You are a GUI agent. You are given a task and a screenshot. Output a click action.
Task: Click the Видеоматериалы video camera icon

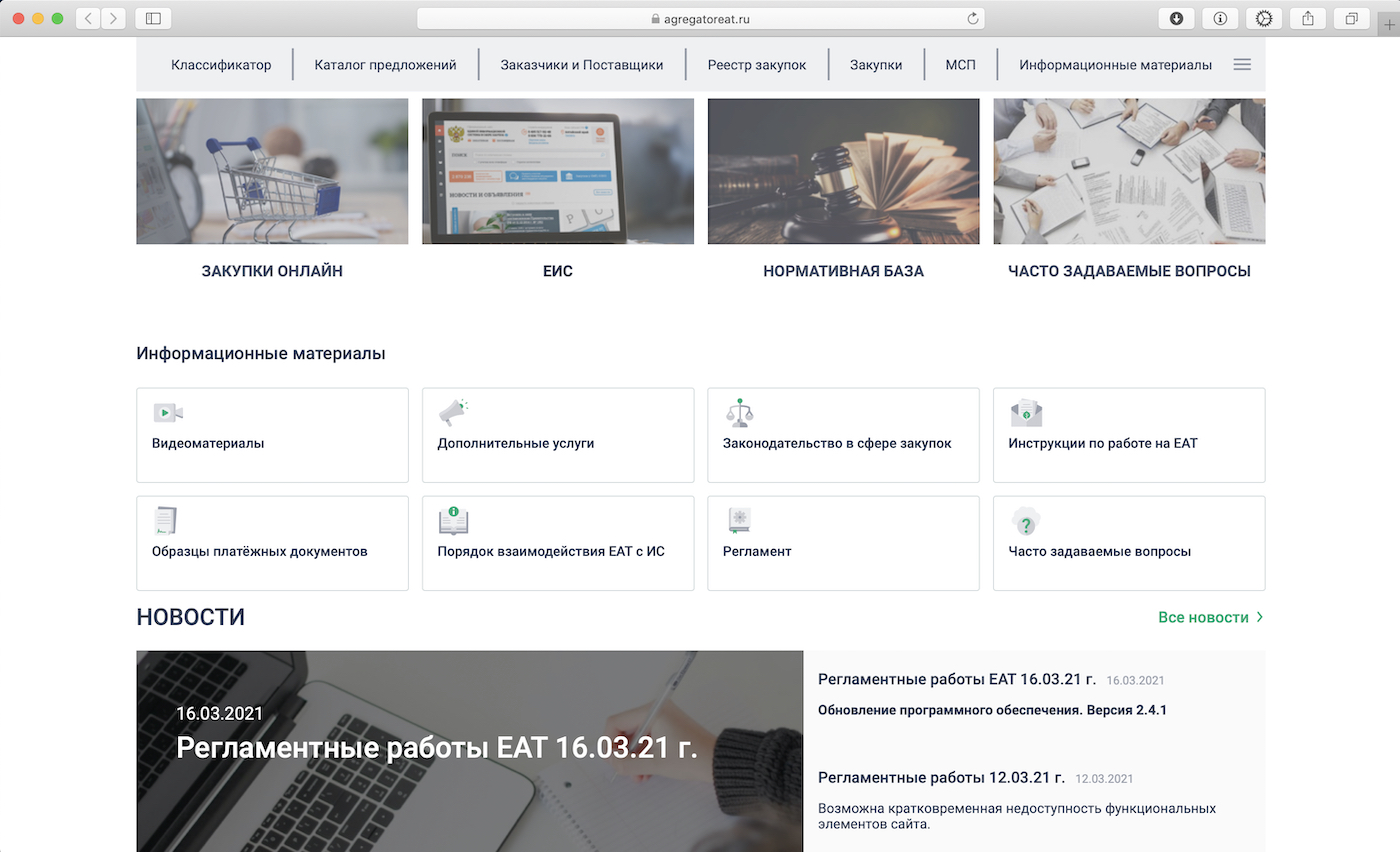[167, 413]
